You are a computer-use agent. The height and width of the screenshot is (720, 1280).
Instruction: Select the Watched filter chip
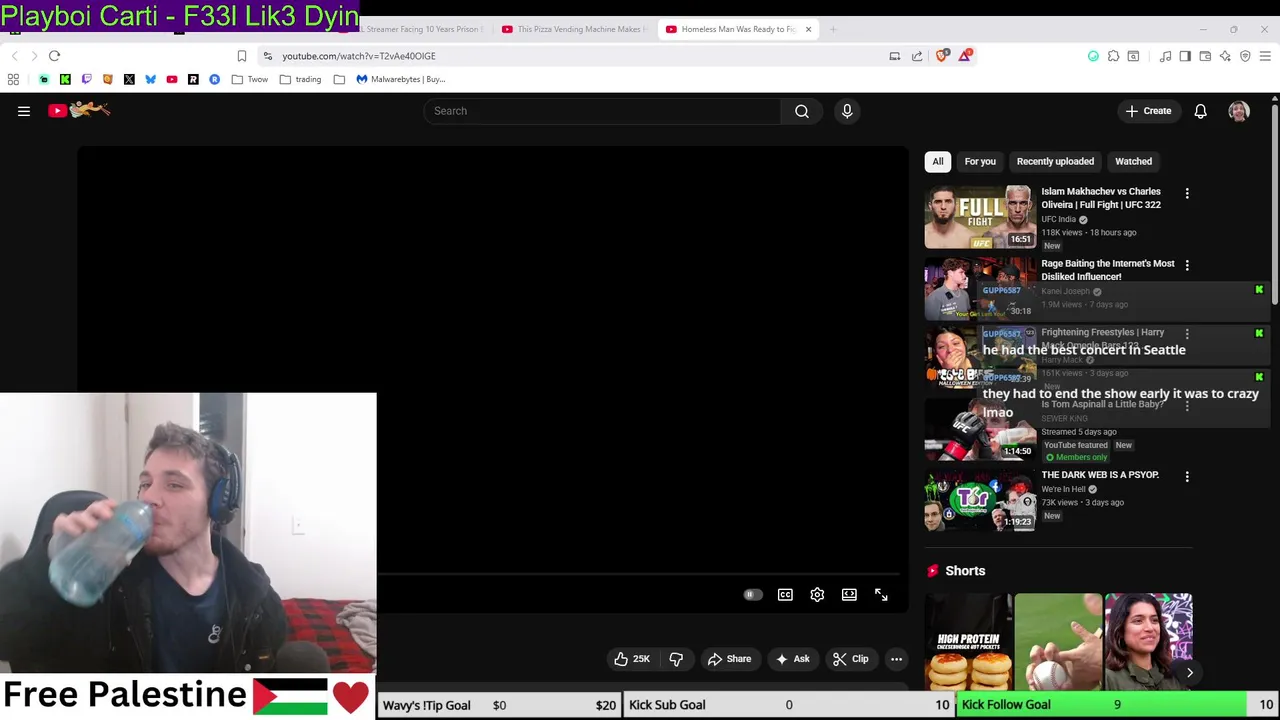[x=1133, y=161]
